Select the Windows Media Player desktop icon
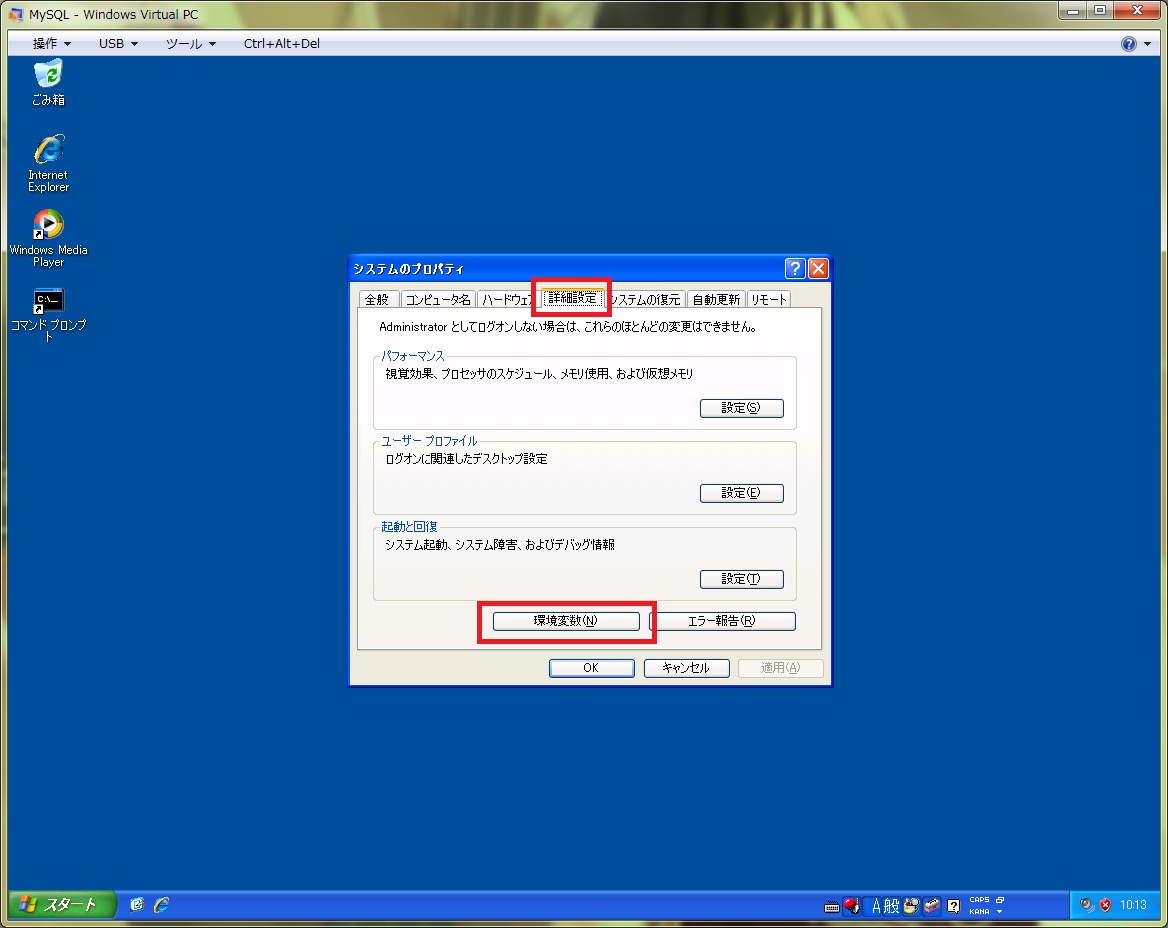 (48, 238)
